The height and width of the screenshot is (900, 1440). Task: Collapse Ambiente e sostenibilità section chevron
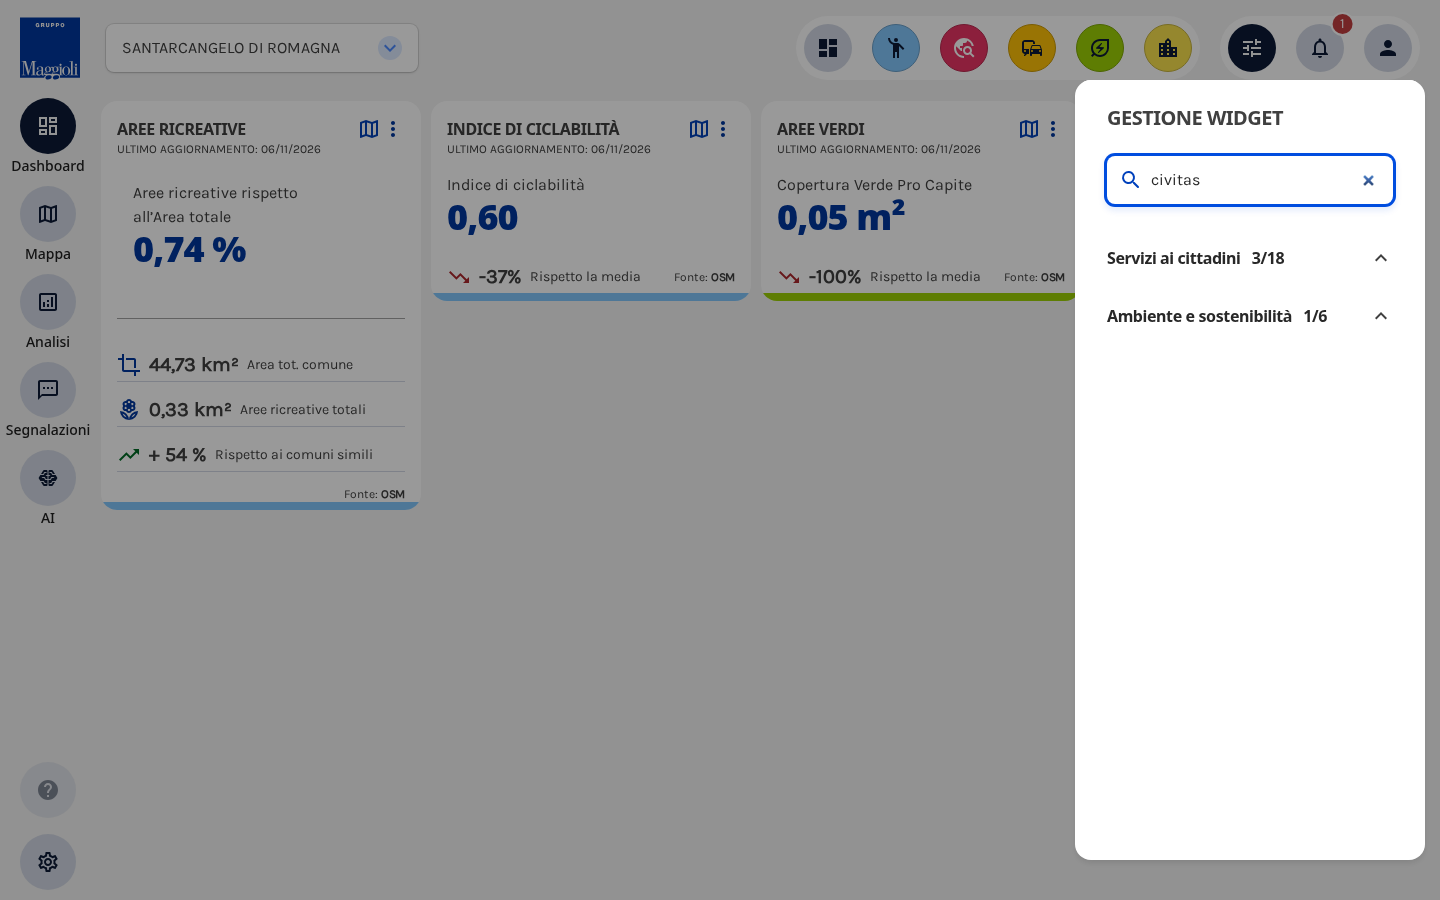(x=1381, y=316)
